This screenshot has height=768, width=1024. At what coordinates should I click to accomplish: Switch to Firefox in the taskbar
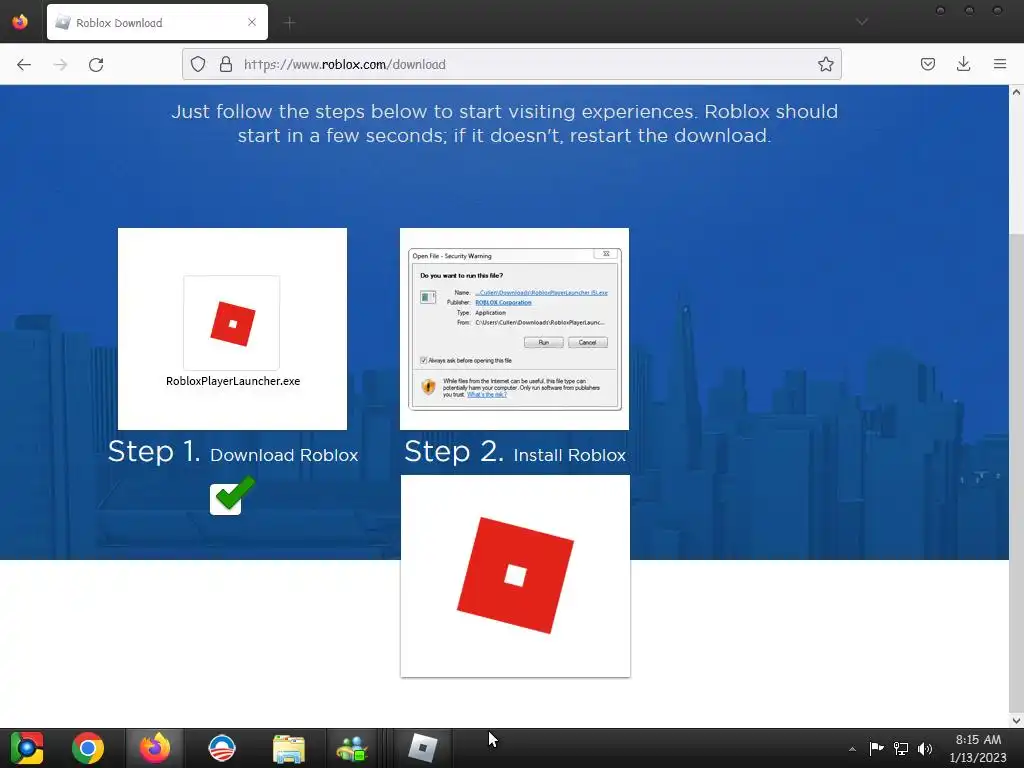[x=155, y=748]
